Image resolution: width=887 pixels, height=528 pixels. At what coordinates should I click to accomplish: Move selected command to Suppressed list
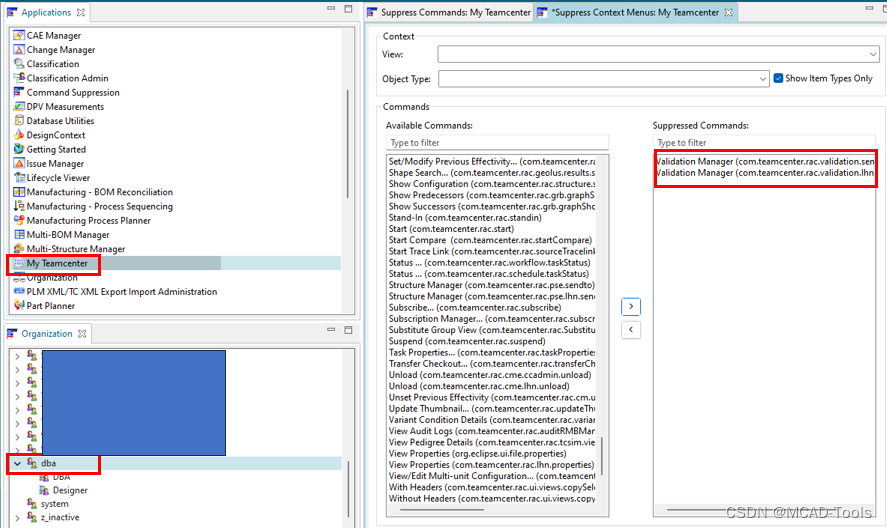[x=631, y=306]
